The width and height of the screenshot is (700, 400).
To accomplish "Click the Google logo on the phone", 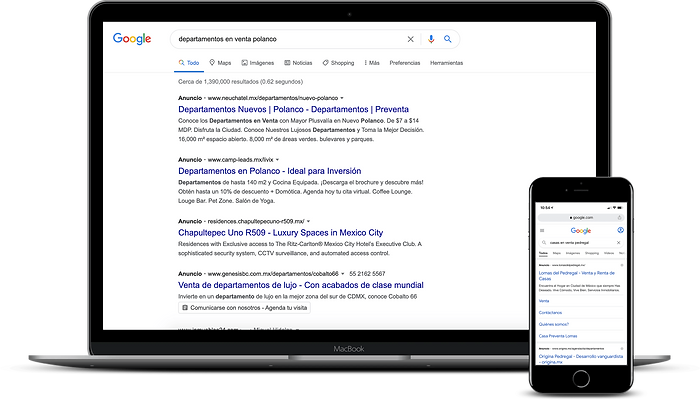I will tap(581, 231).
